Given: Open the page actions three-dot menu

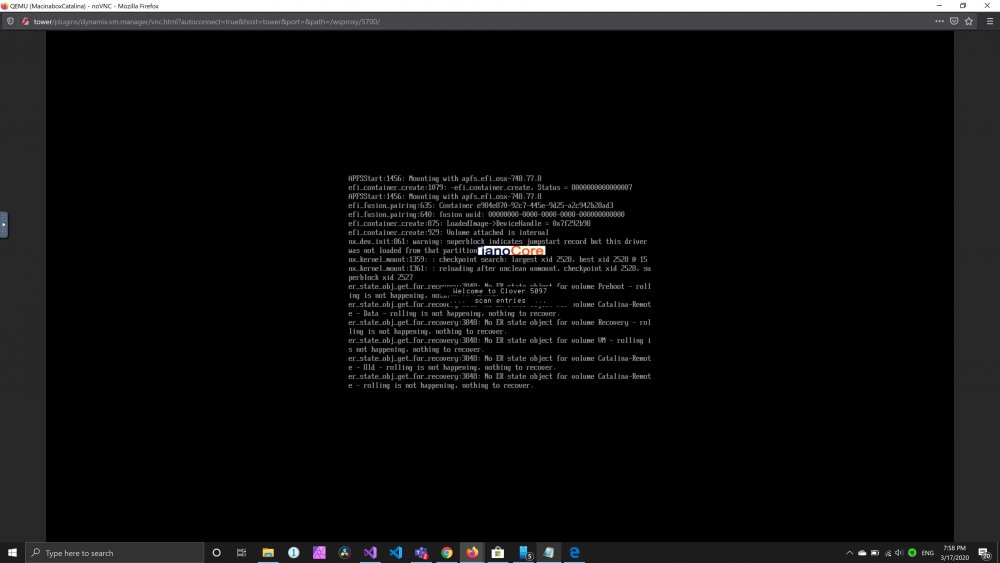Looking at the screenshot, I should click(939, 21).
